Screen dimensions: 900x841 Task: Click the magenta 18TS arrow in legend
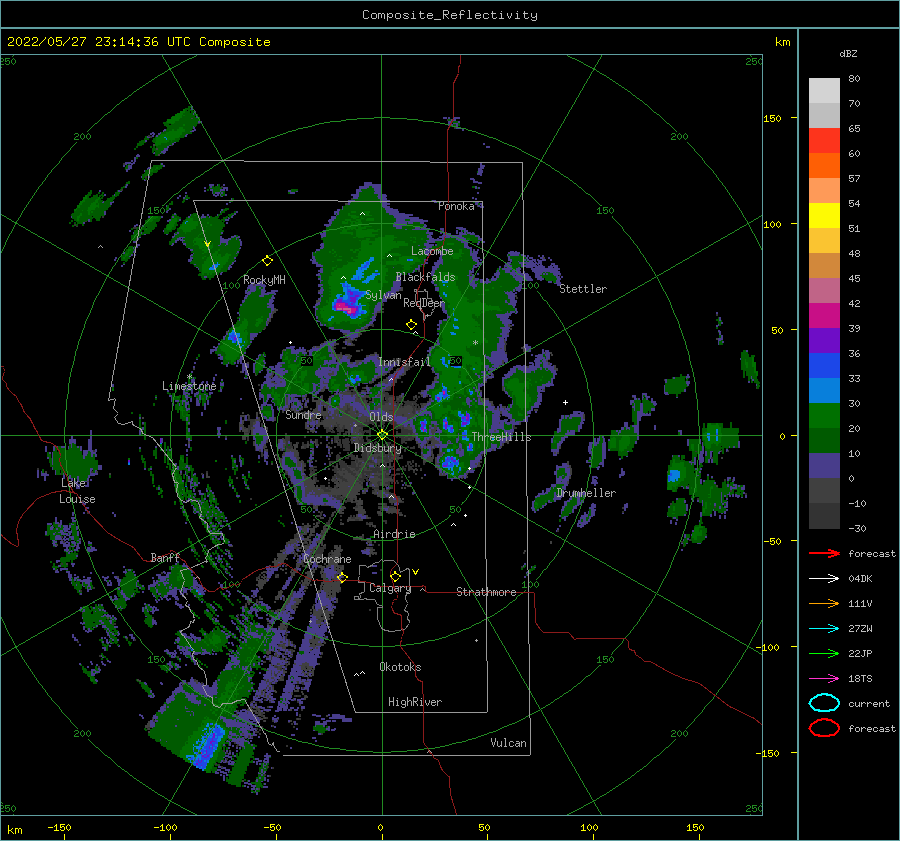tap(824, 679)
